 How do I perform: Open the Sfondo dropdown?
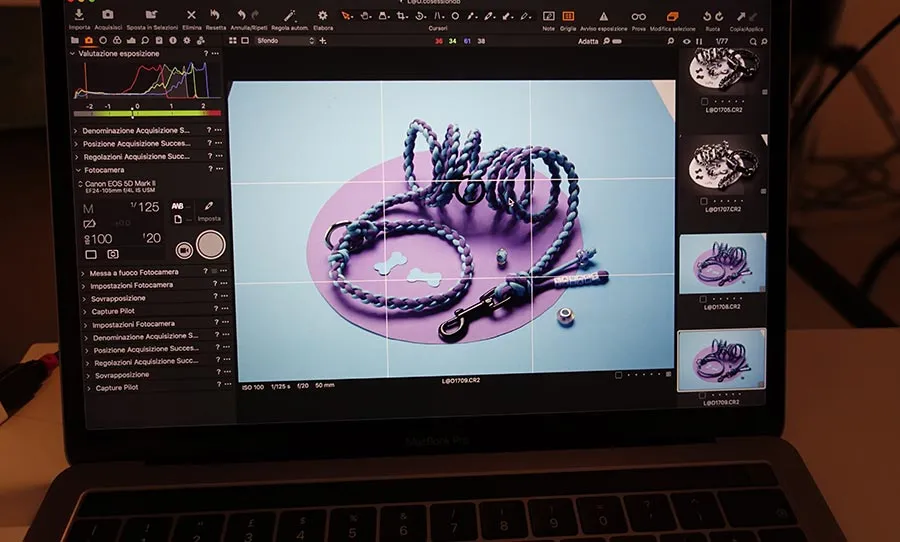(x=285, y=41)
